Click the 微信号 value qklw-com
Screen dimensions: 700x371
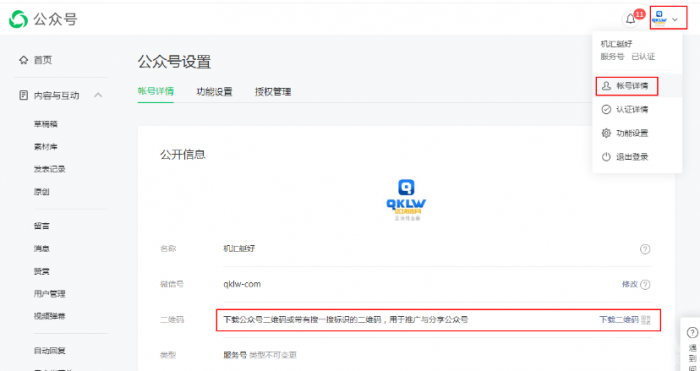click(242, 284)
